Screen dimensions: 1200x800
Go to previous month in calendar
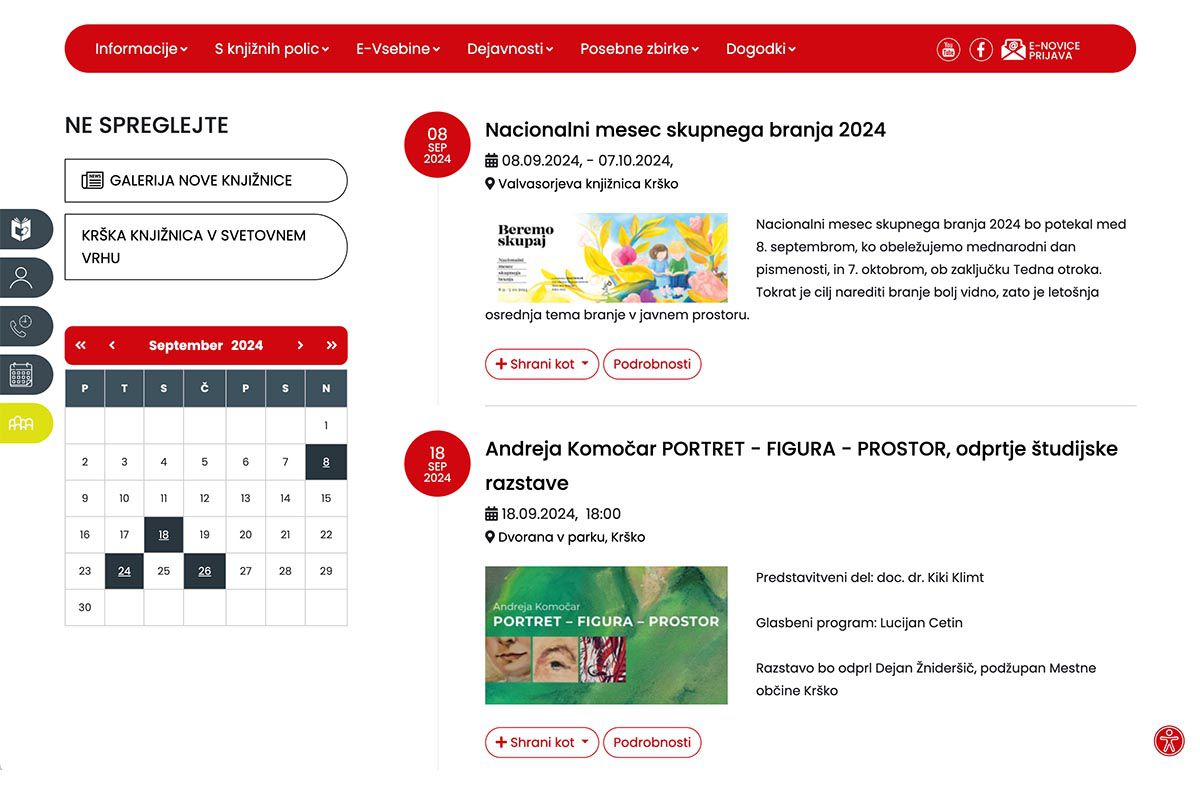click(112, 345)
